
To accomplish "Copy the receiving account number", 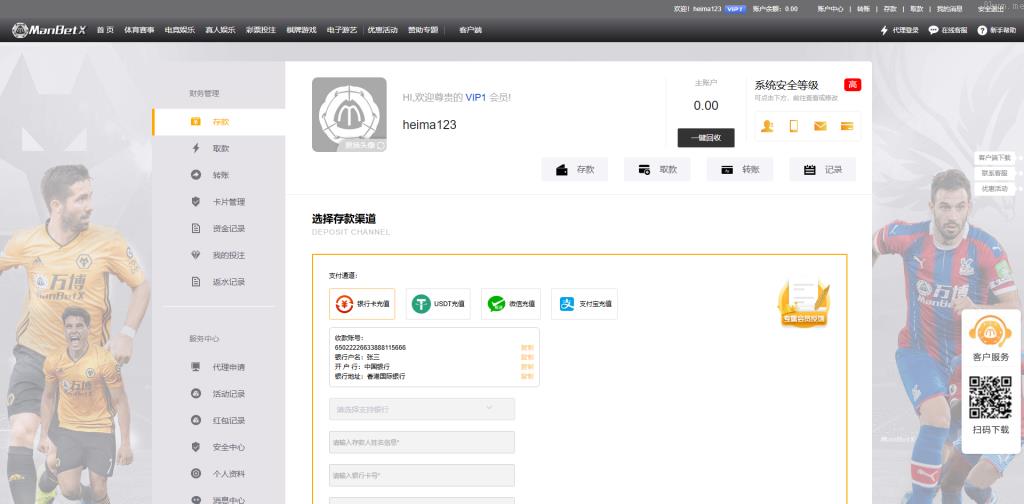I will tap(527, 347).
